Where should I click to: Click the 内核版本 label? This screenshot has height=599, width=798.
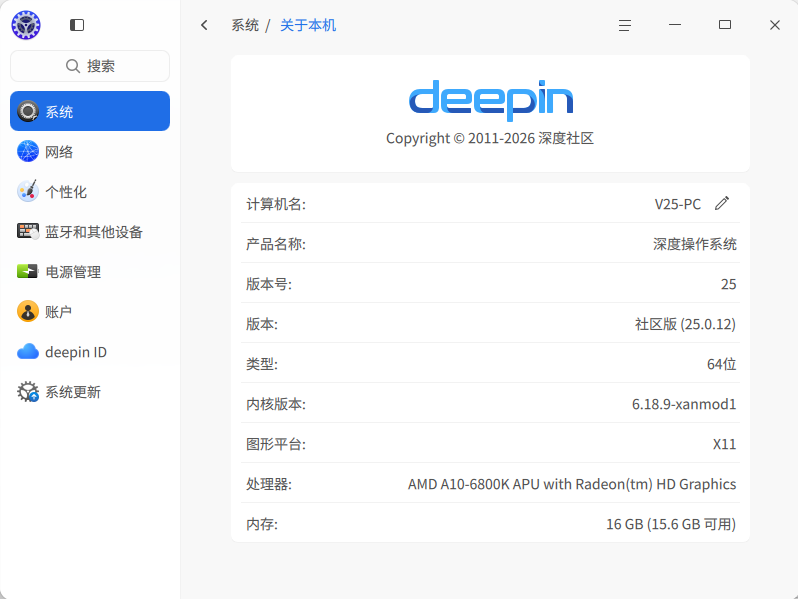276,404
